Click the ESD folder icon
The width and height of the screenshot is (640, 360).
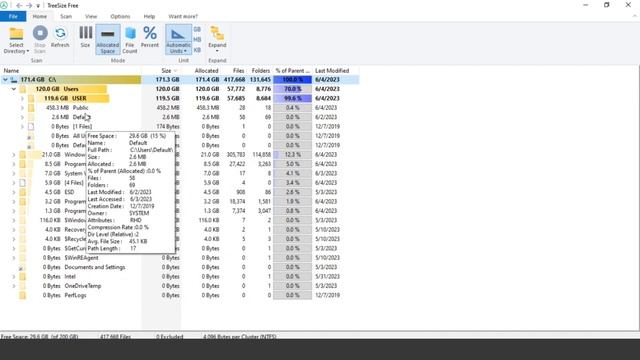click(23, 192)
